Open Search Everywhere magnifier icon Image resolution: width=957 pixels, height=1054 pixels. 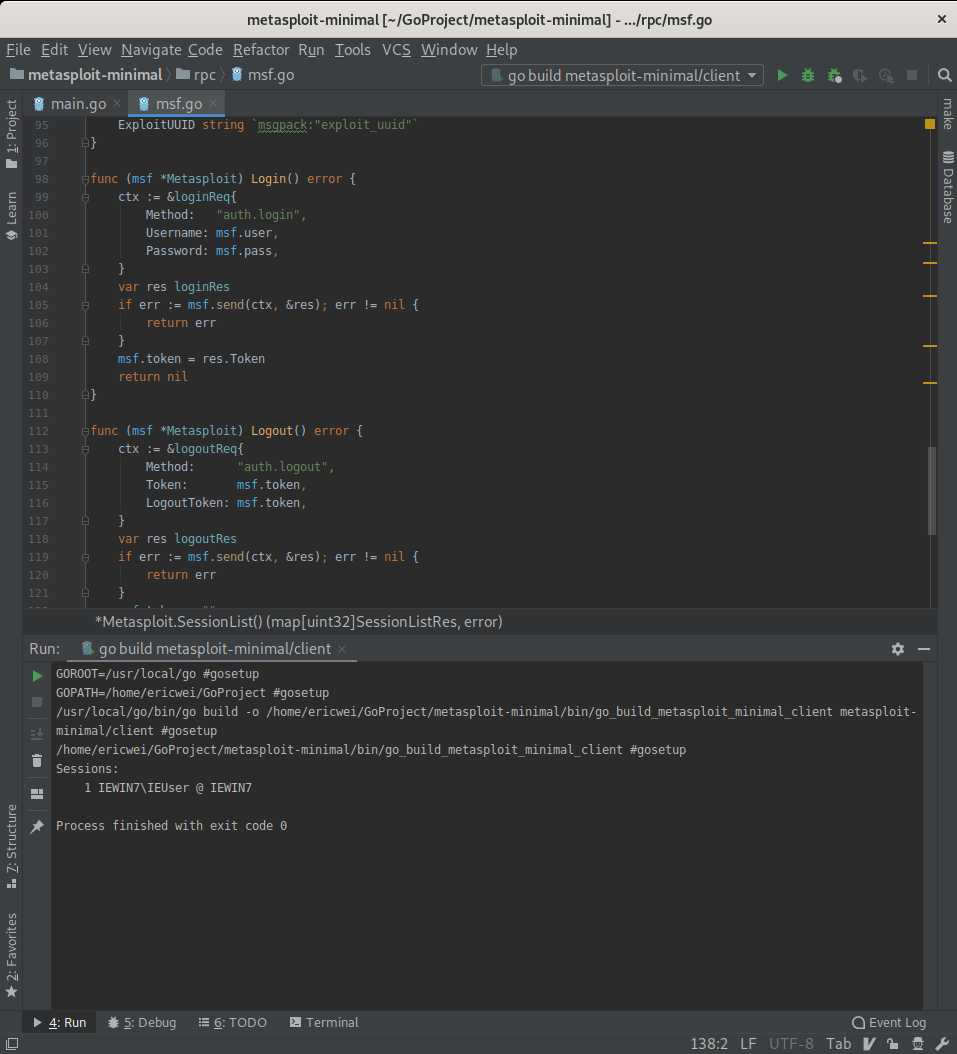click(x=944, y=75)
